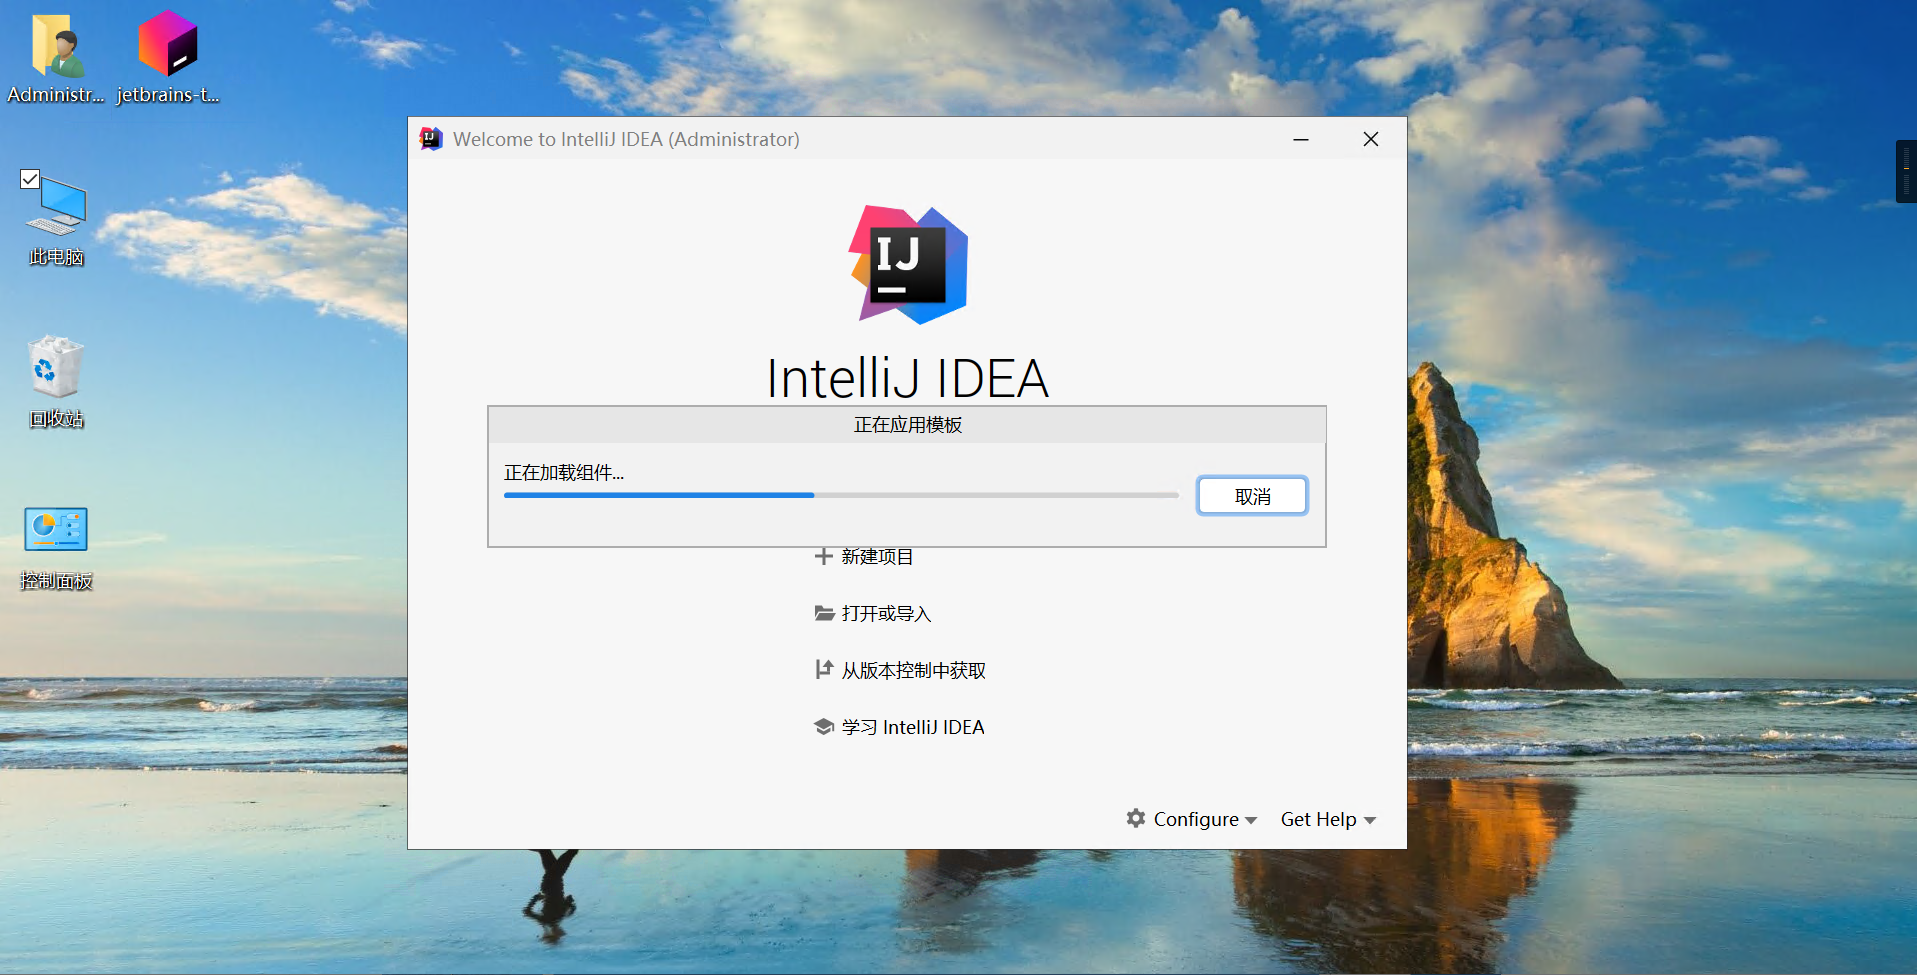Select the 控制面板 control panel icon

(56, 548)
